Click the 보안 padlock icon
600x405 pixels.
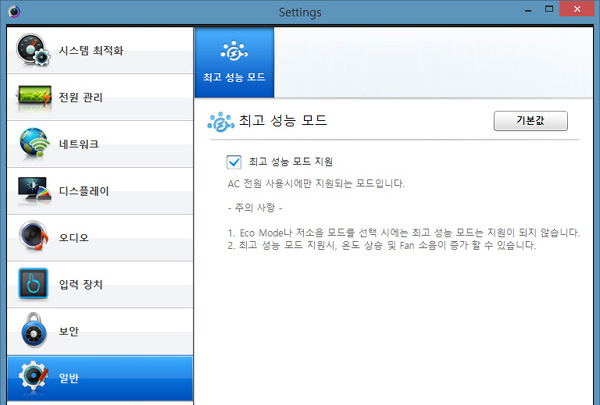click(34, 330)
